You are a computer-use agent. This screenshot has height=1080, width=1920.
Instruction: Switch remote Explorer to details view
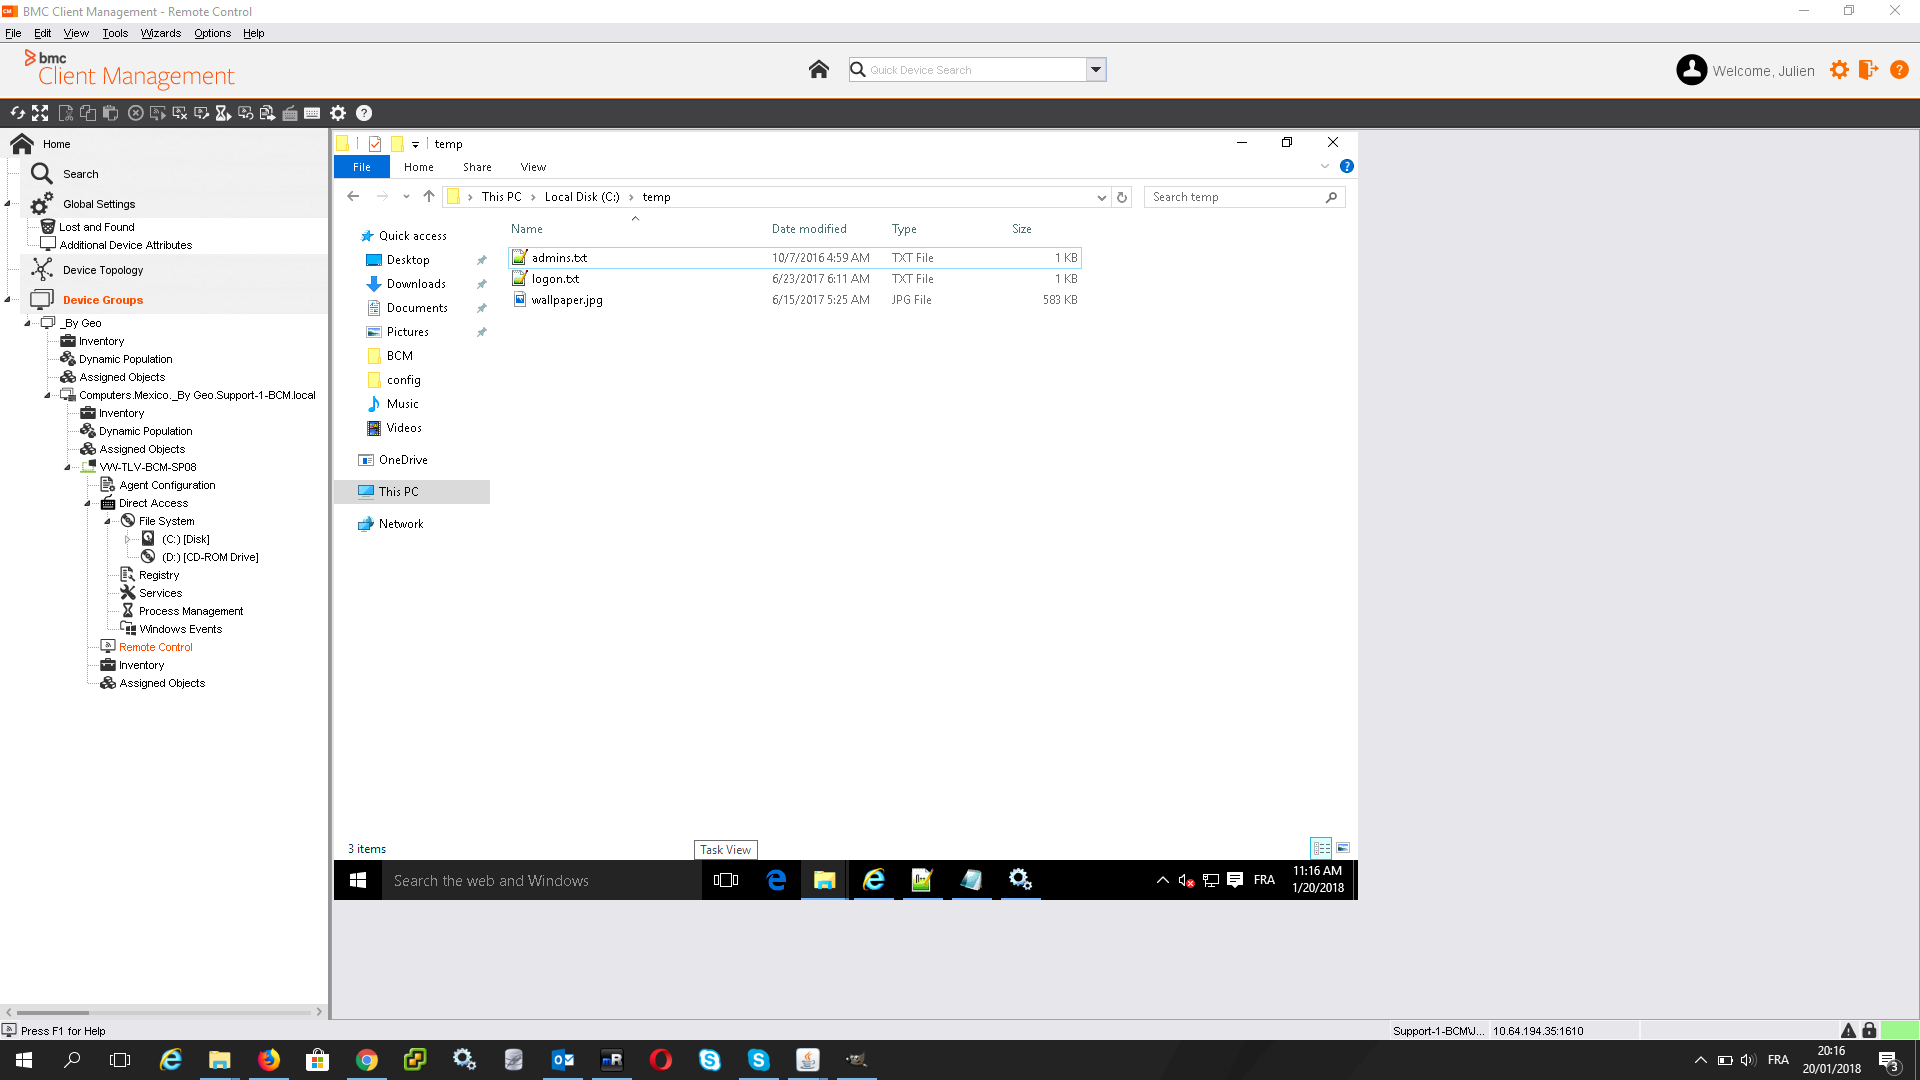[1321, 848]
